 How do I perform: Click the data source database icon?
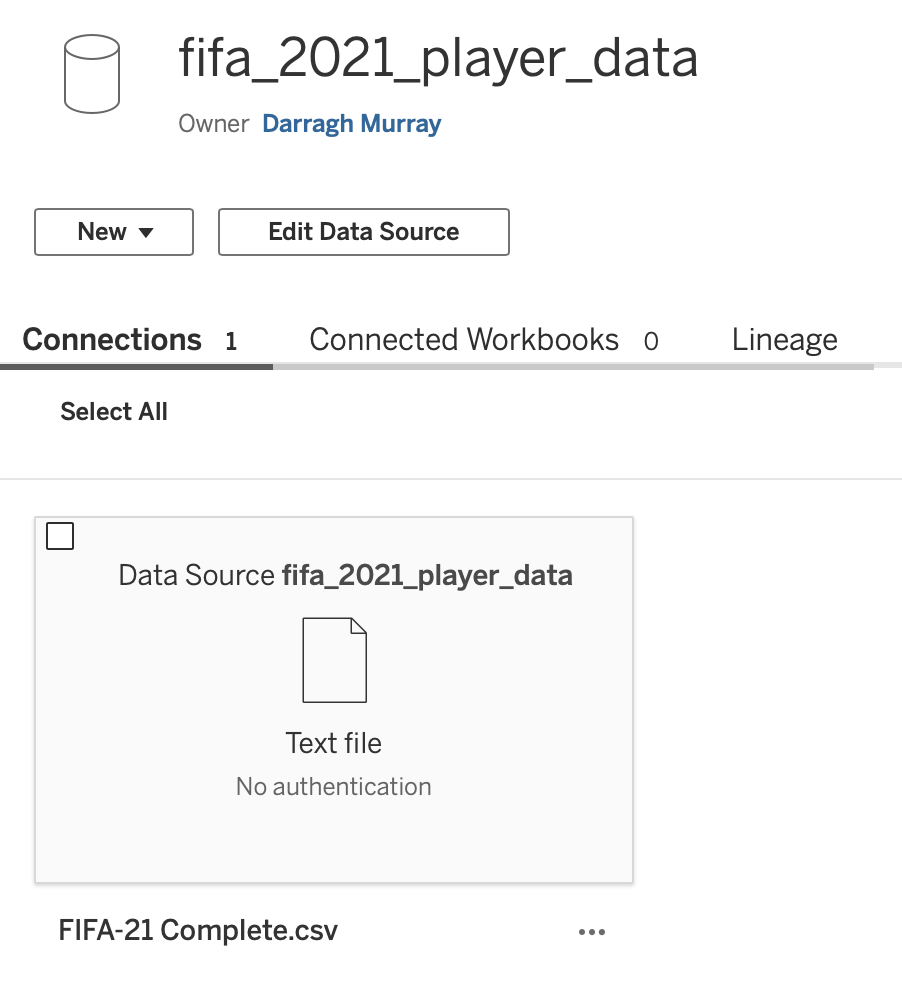click(x=91, y=74)
